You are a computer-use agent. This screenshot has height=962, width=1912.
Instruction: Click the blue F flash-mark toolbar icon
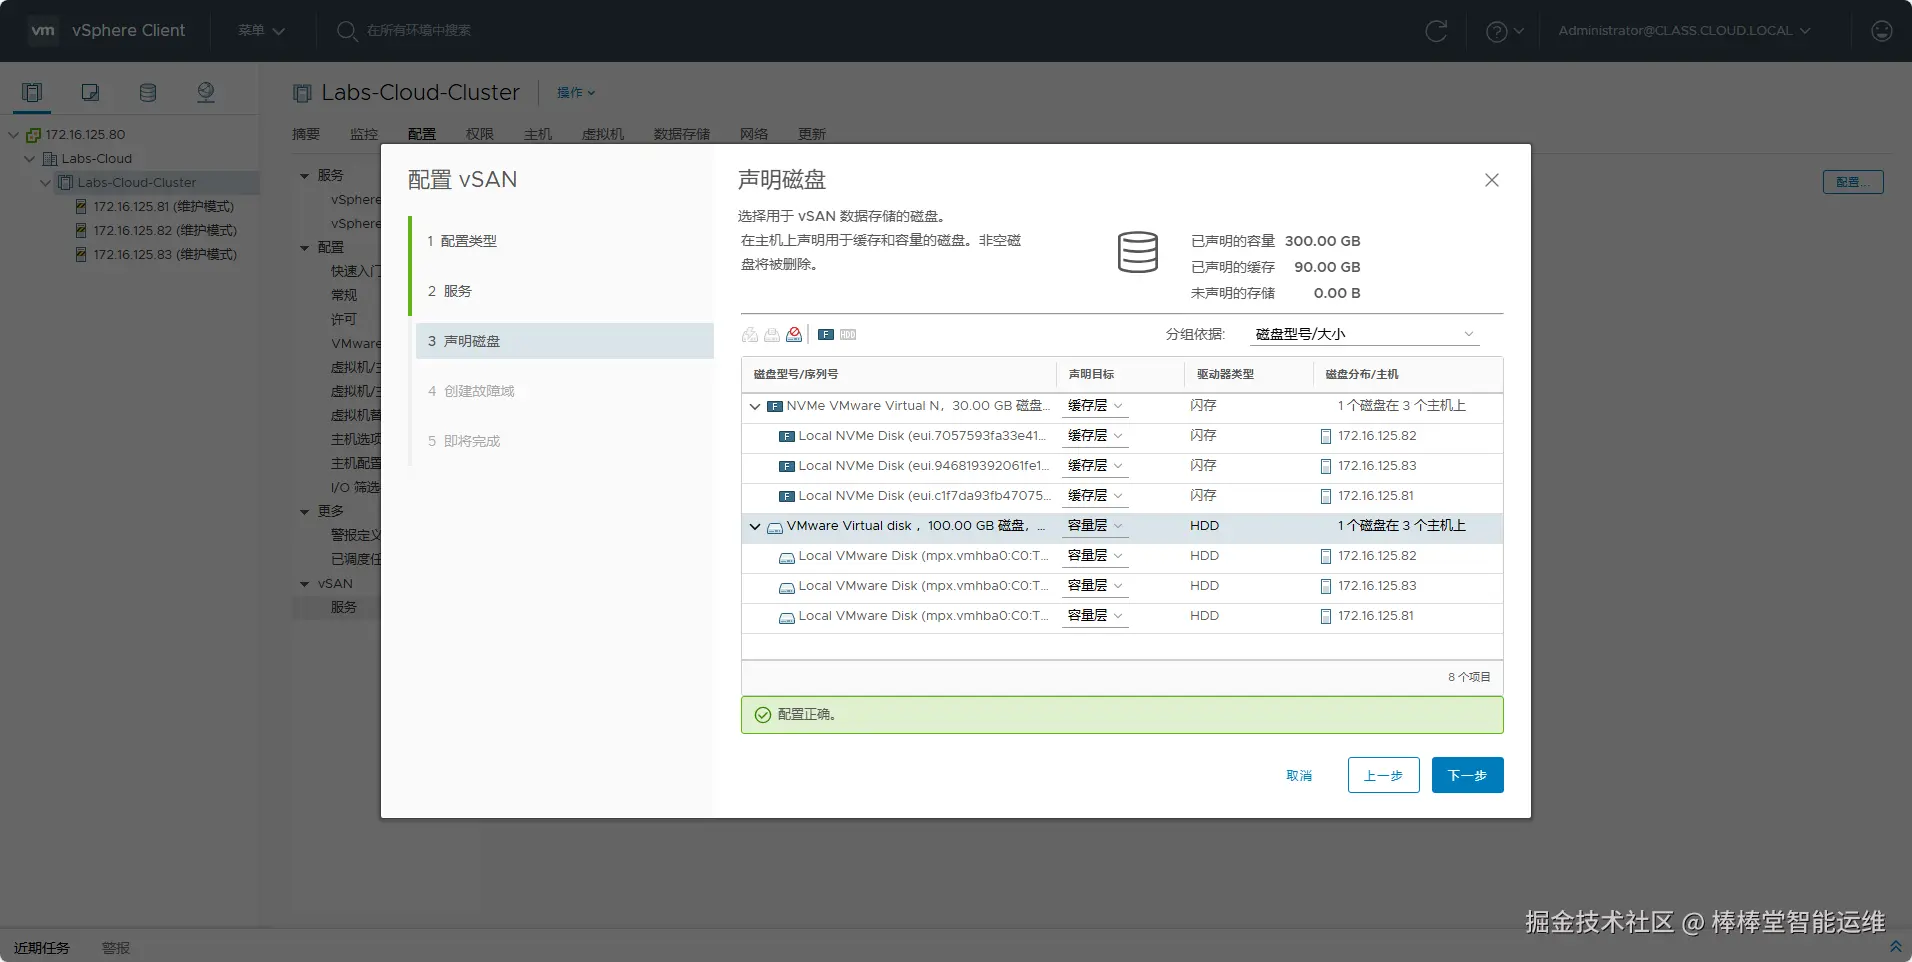coord(826,334)
